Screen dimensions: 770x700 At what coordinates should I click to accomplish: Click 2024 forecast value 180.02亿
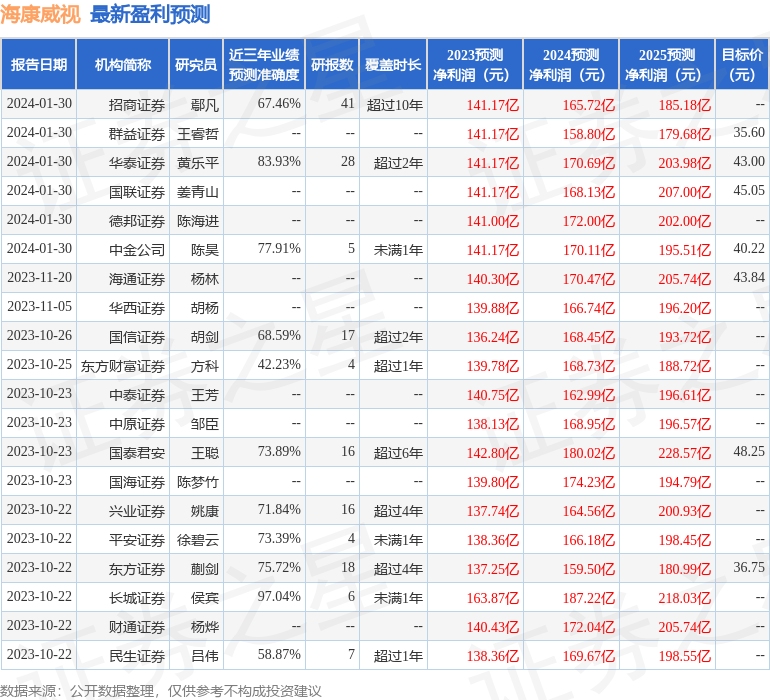click(589, 453)
